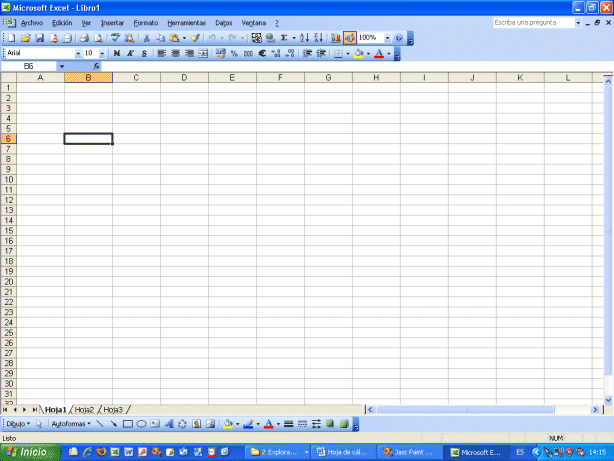Paste clipboard contents
This screenshot has width=614, height=461.
(175, 38)
